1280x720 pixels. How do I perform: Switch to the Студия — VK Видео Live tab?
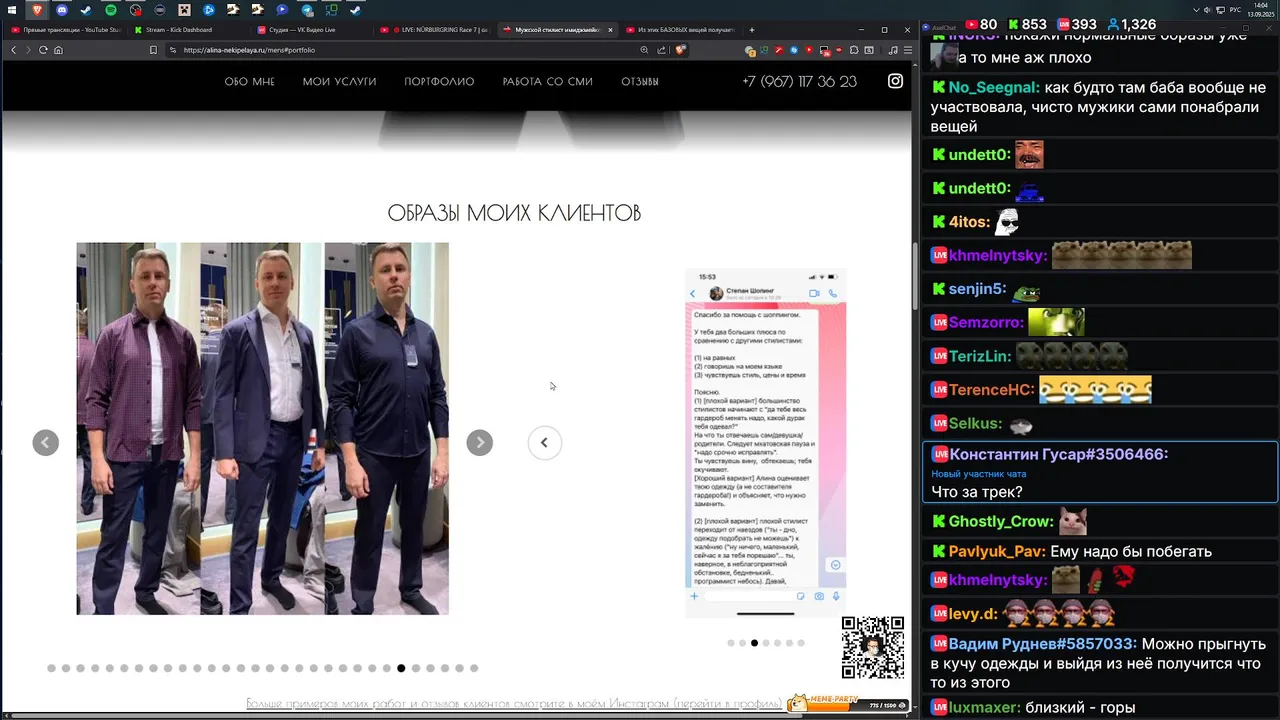311,30
